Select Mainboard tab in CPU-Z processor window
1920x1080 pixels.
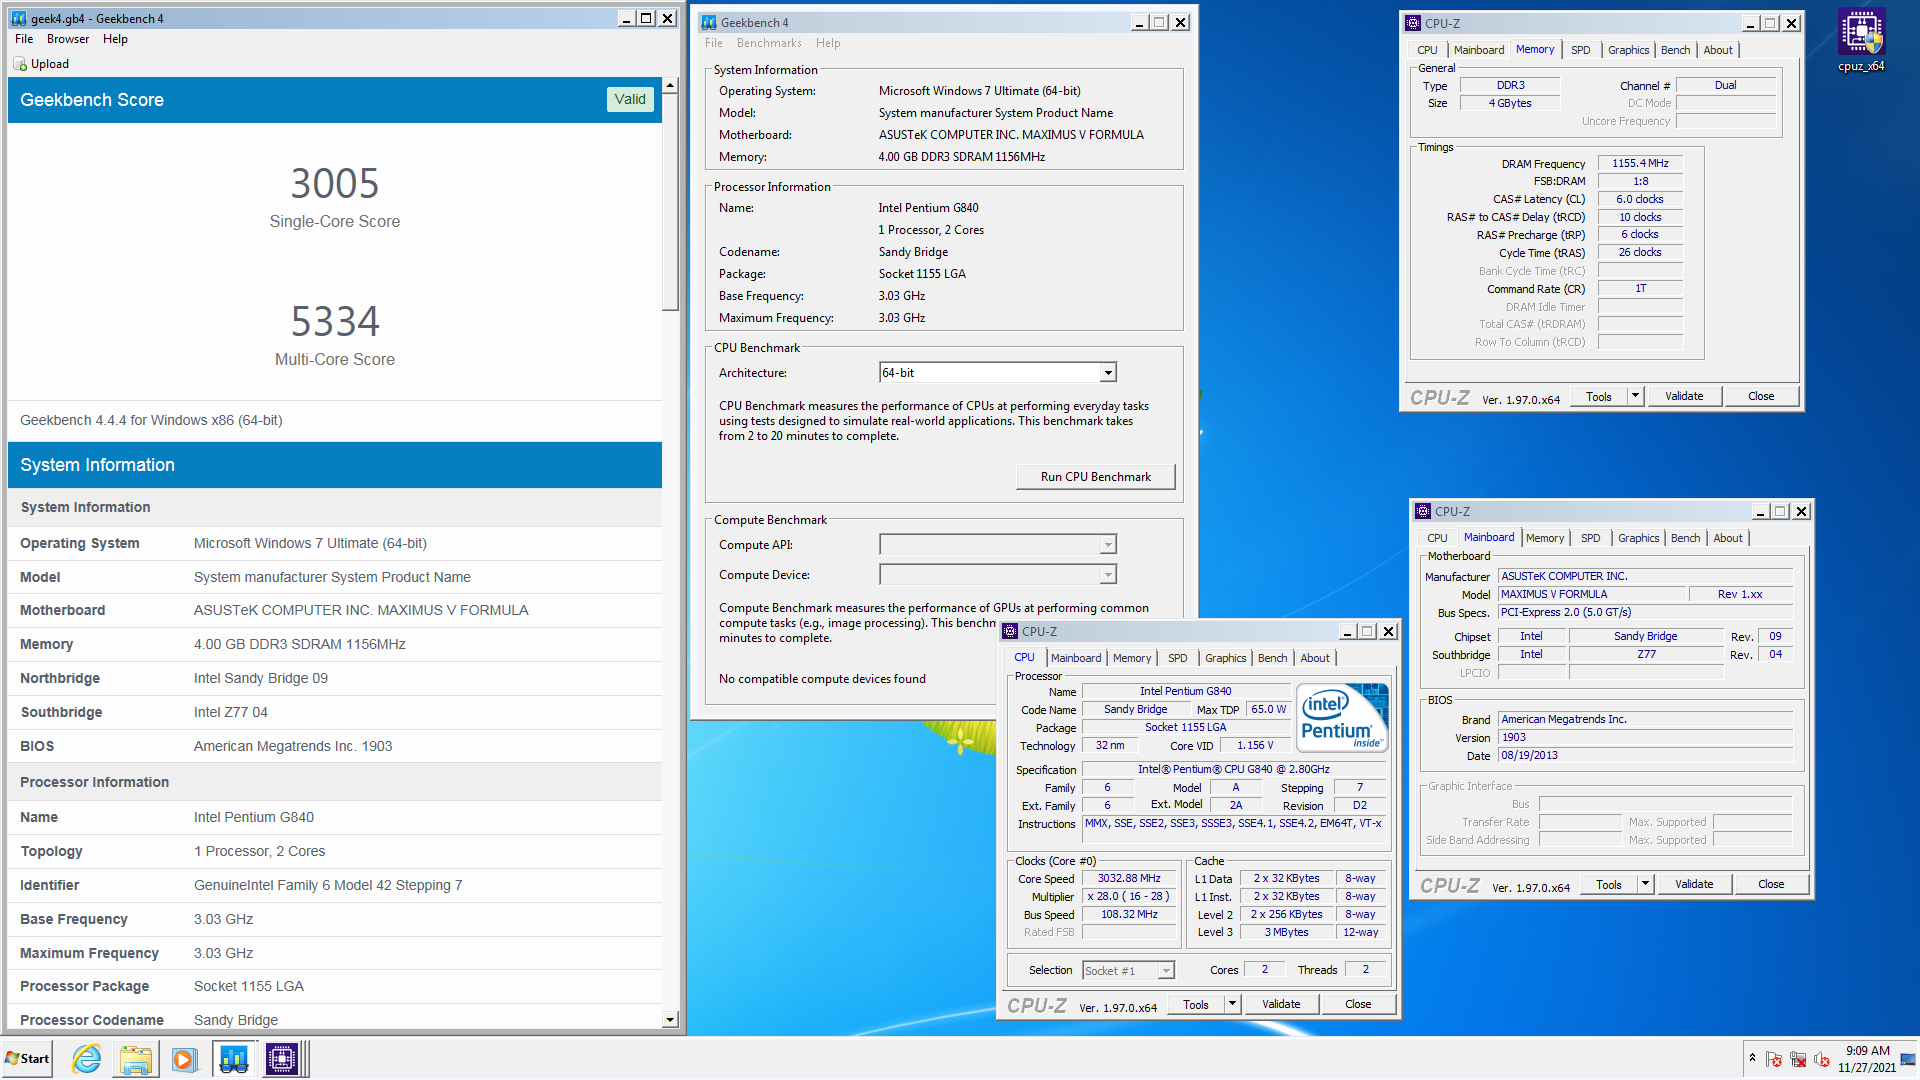[x=1076, y=658]
